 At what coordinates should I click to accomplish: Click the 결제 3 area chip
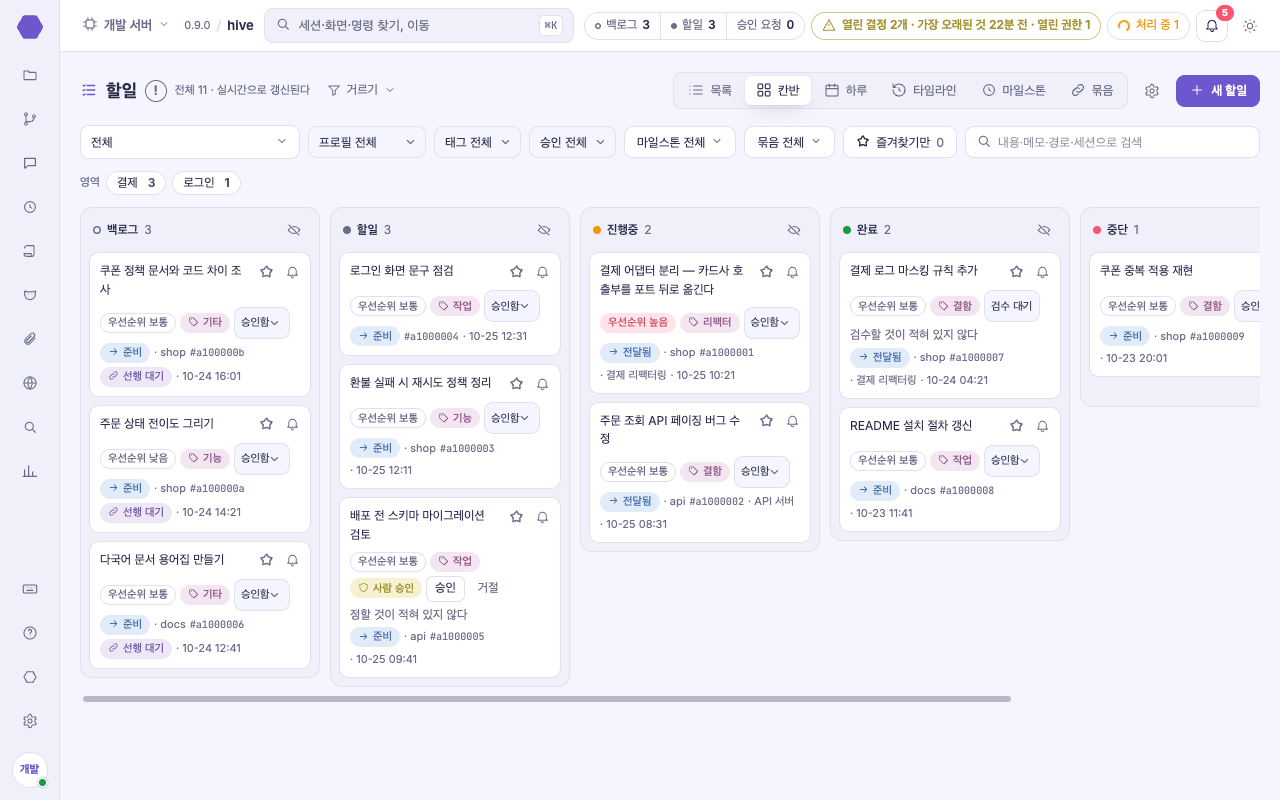[136, 183]
